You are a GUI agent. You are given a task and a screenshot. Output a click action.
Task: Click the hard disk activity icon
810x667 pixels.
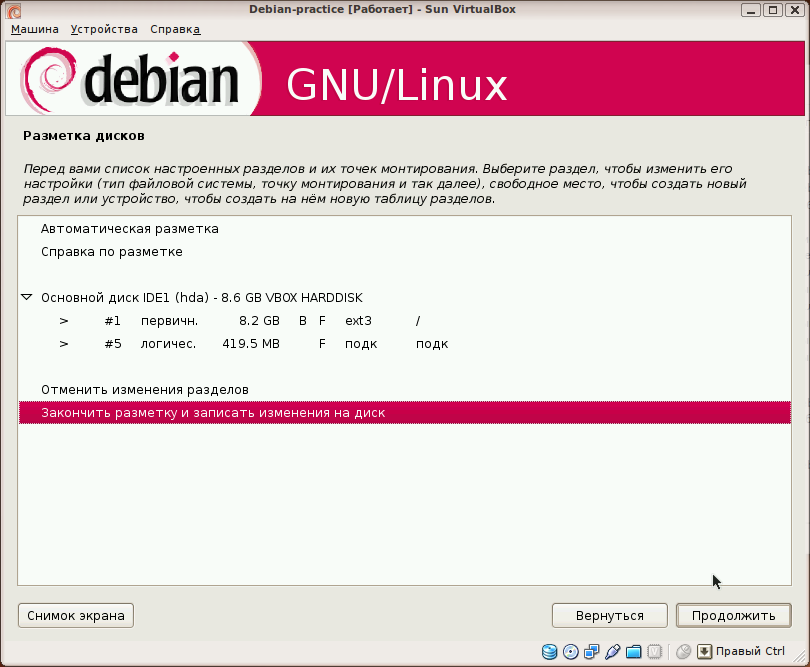(550, 652)
